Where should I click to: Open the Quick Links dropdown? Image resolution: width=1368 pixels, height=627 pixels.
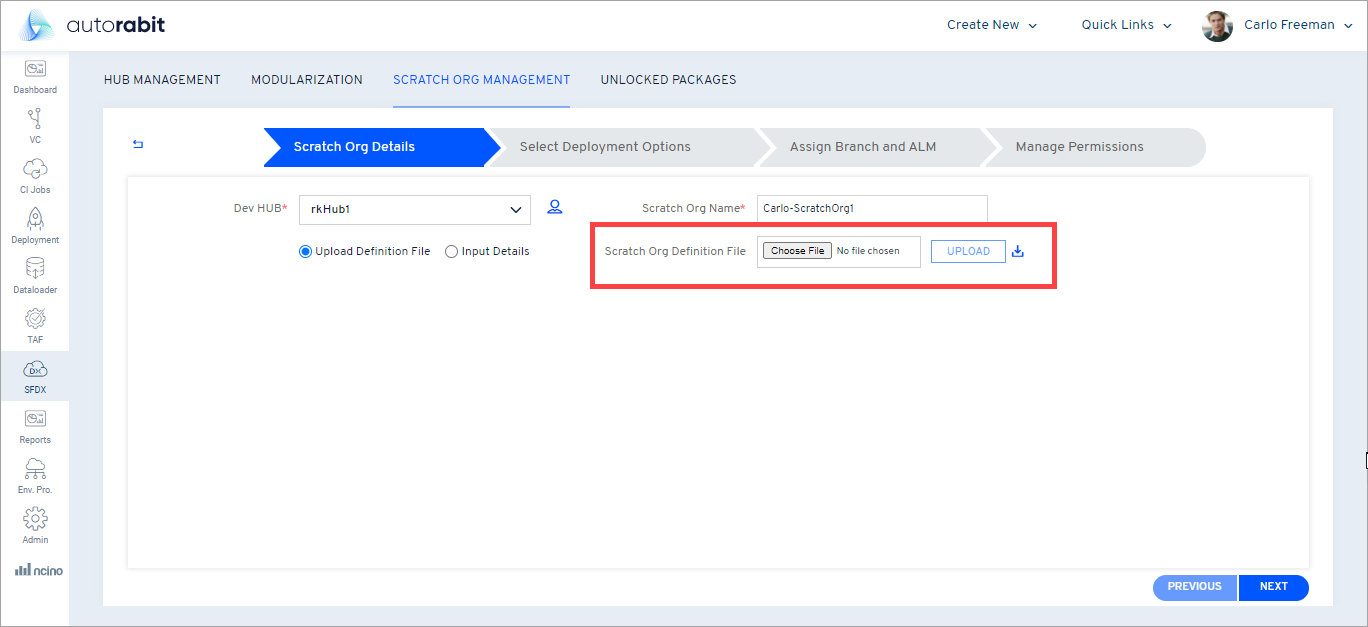1124,24
